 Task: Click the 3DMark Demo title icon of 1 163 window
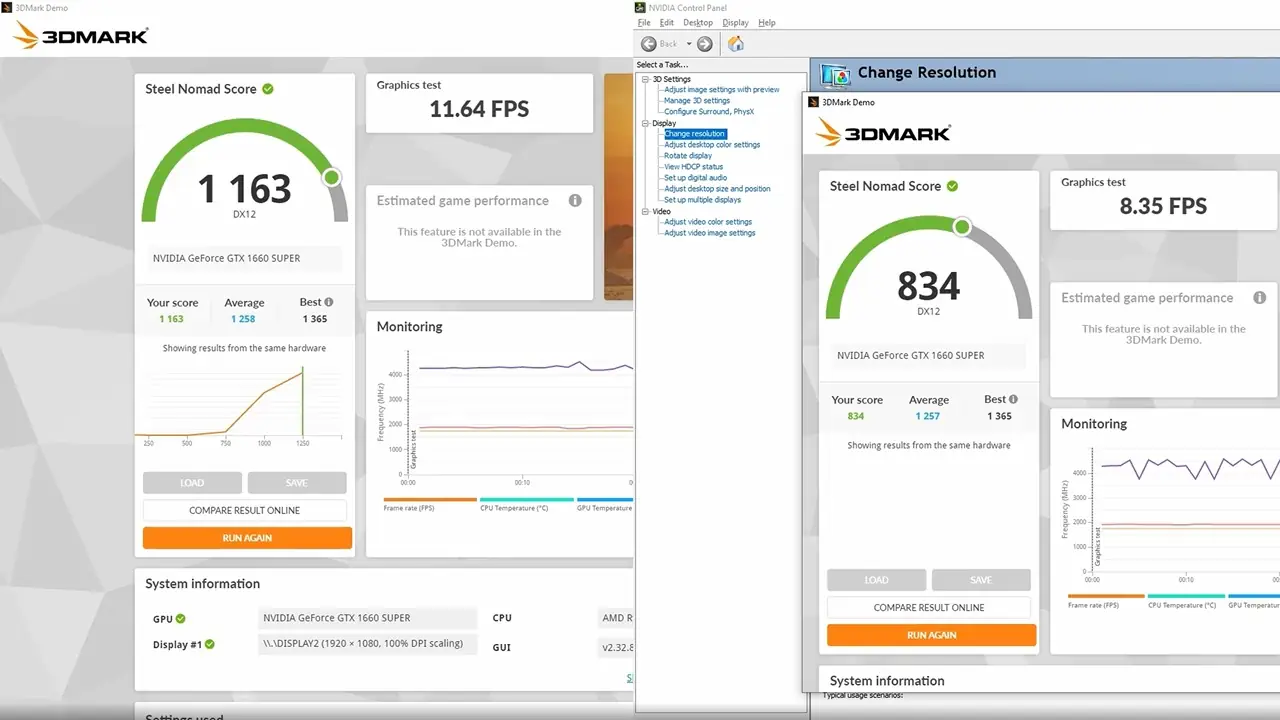pyautogui.click(x=7, y=8)
